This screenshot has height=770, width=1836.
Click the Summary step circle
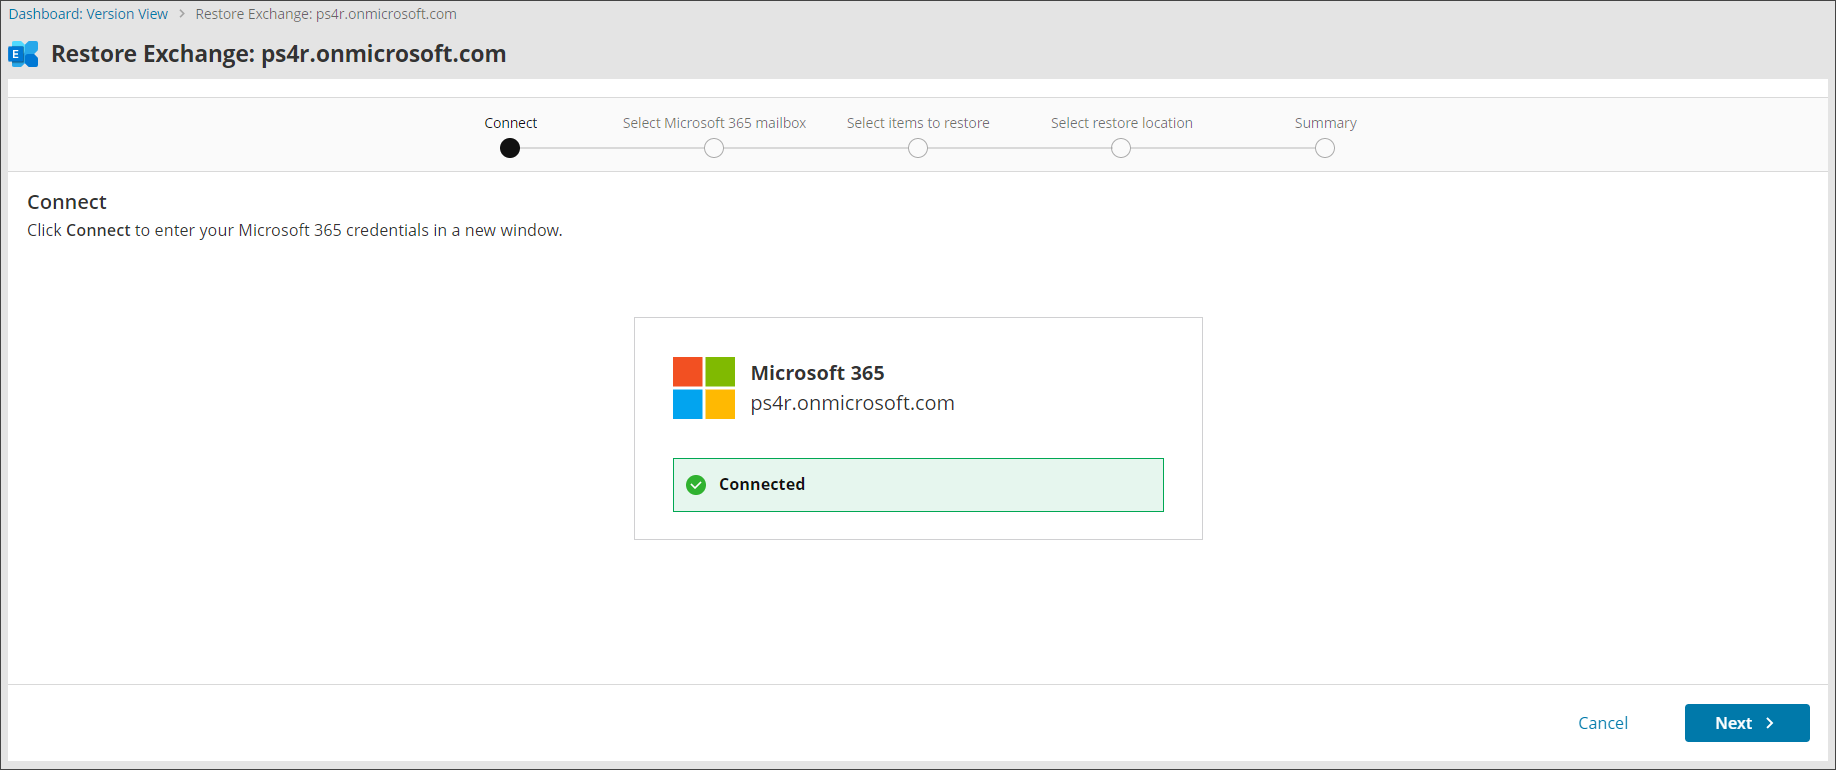click(x=1325, y=148)
